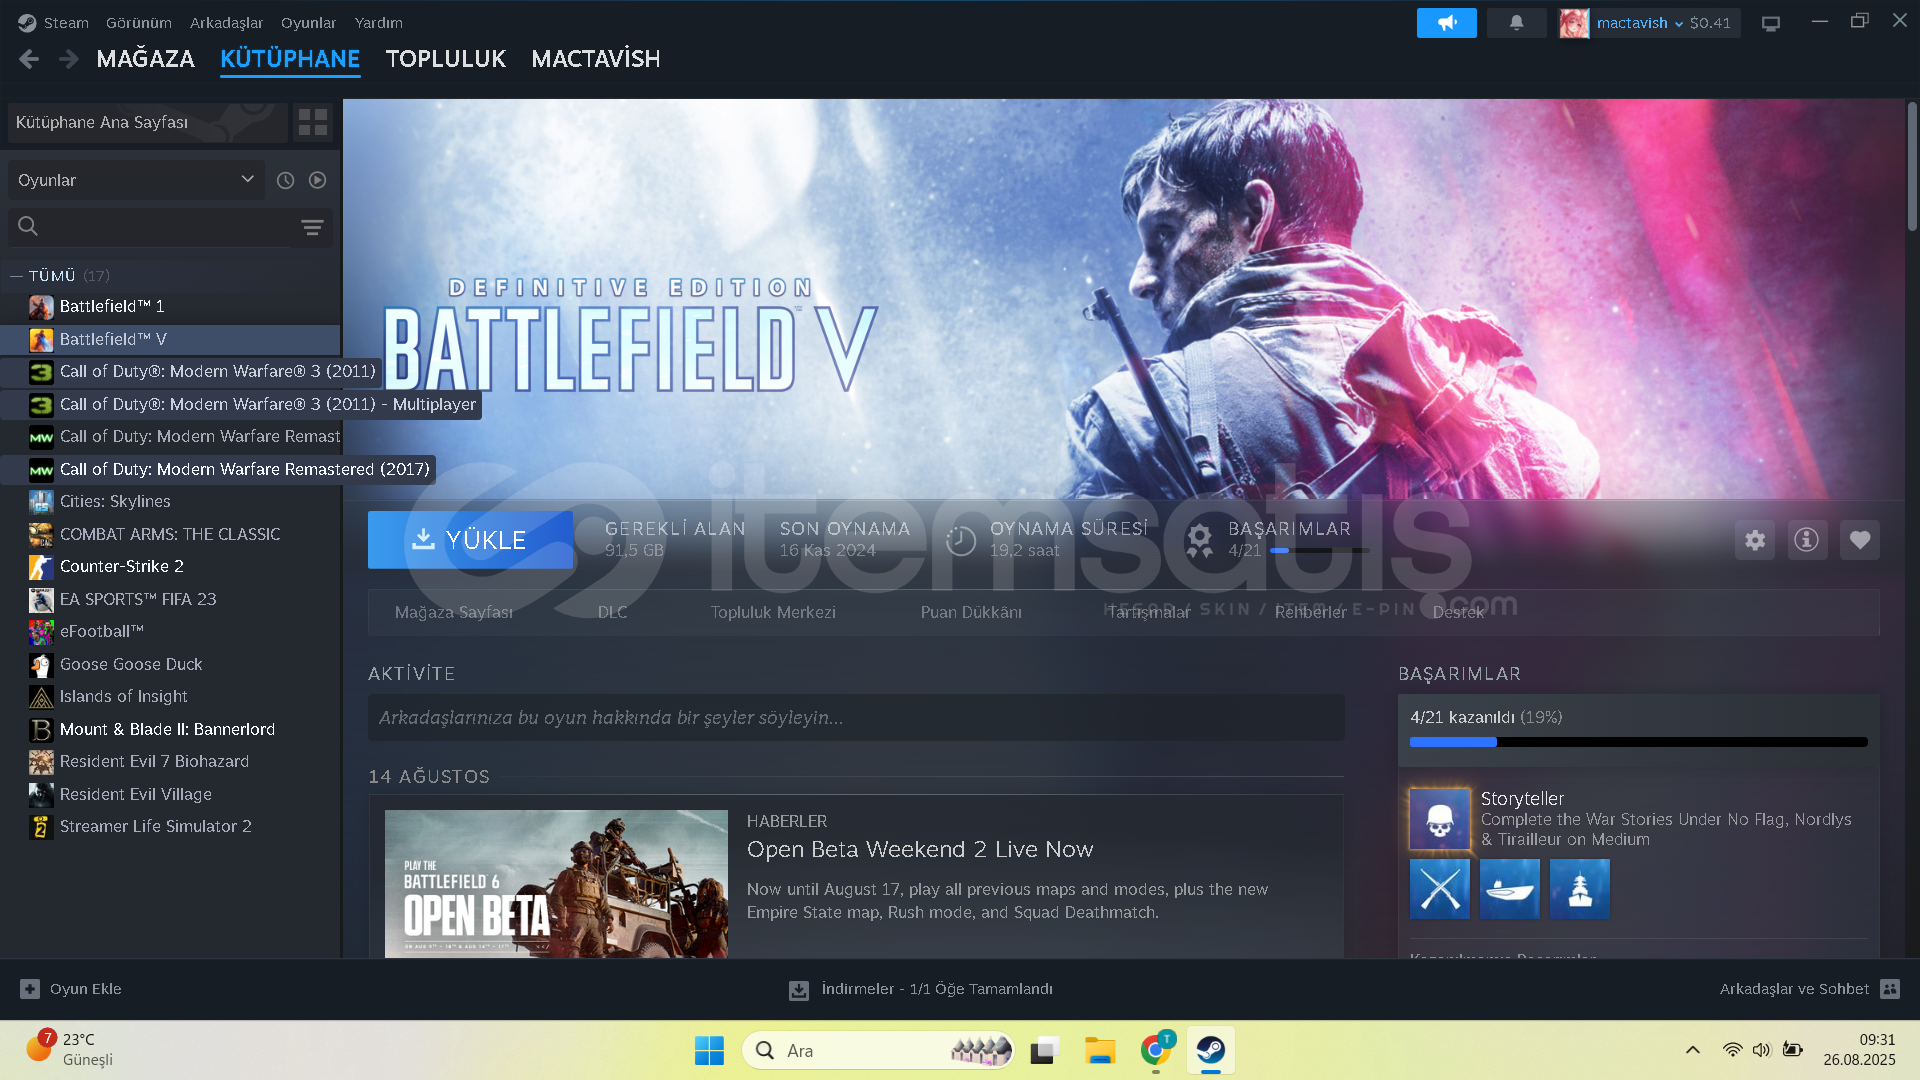Open game settings gear for Battlefield V
1920x1080 pixels.
[x=1755, y=540]
